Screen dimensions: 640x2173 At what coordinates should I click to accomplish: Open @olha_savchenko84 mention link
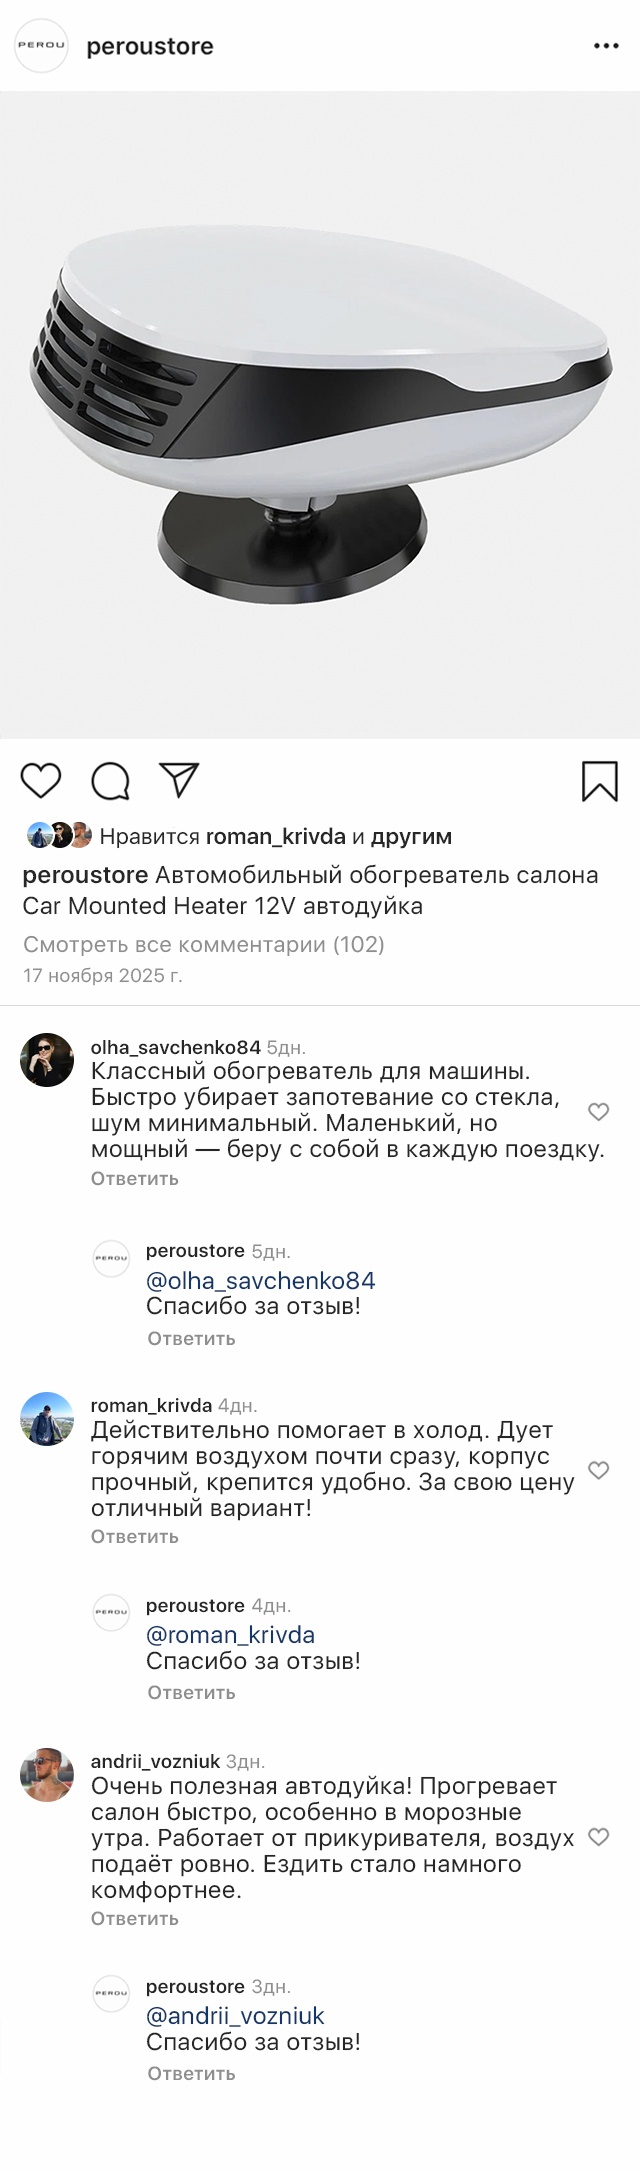click(260, 1280)
